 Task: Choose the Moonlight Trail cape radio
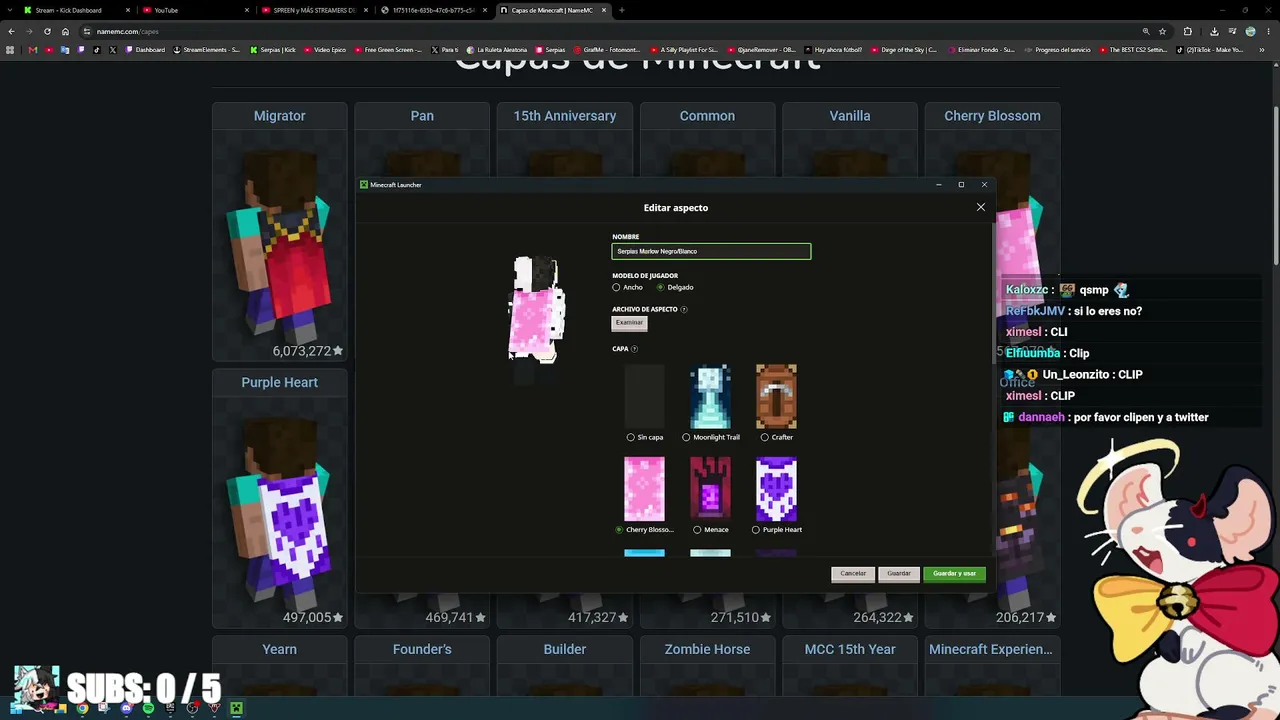point(686,438)
